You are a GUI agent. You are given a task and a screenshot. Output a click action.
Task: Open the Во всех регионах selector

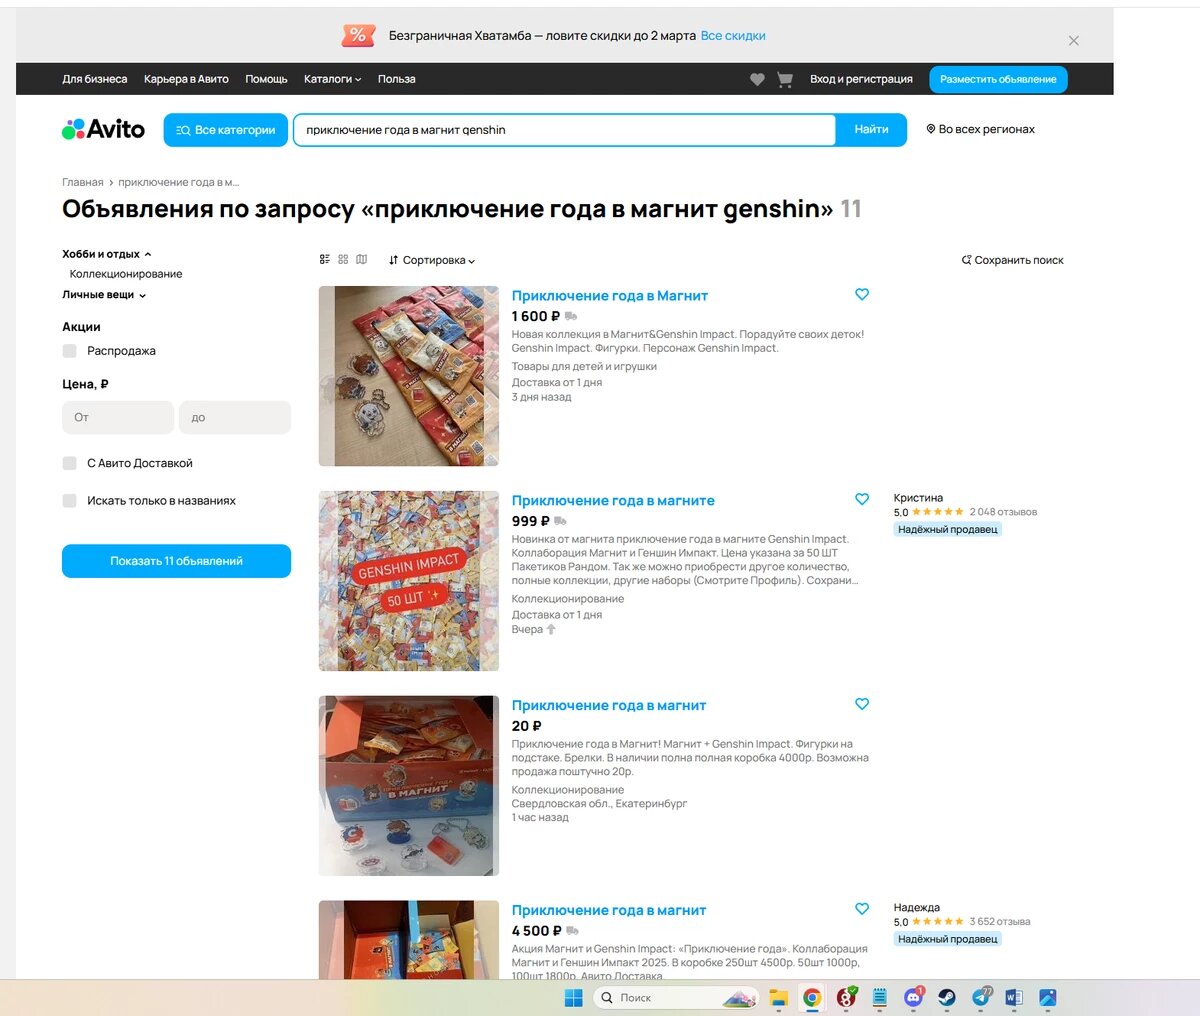pos(981,129)
